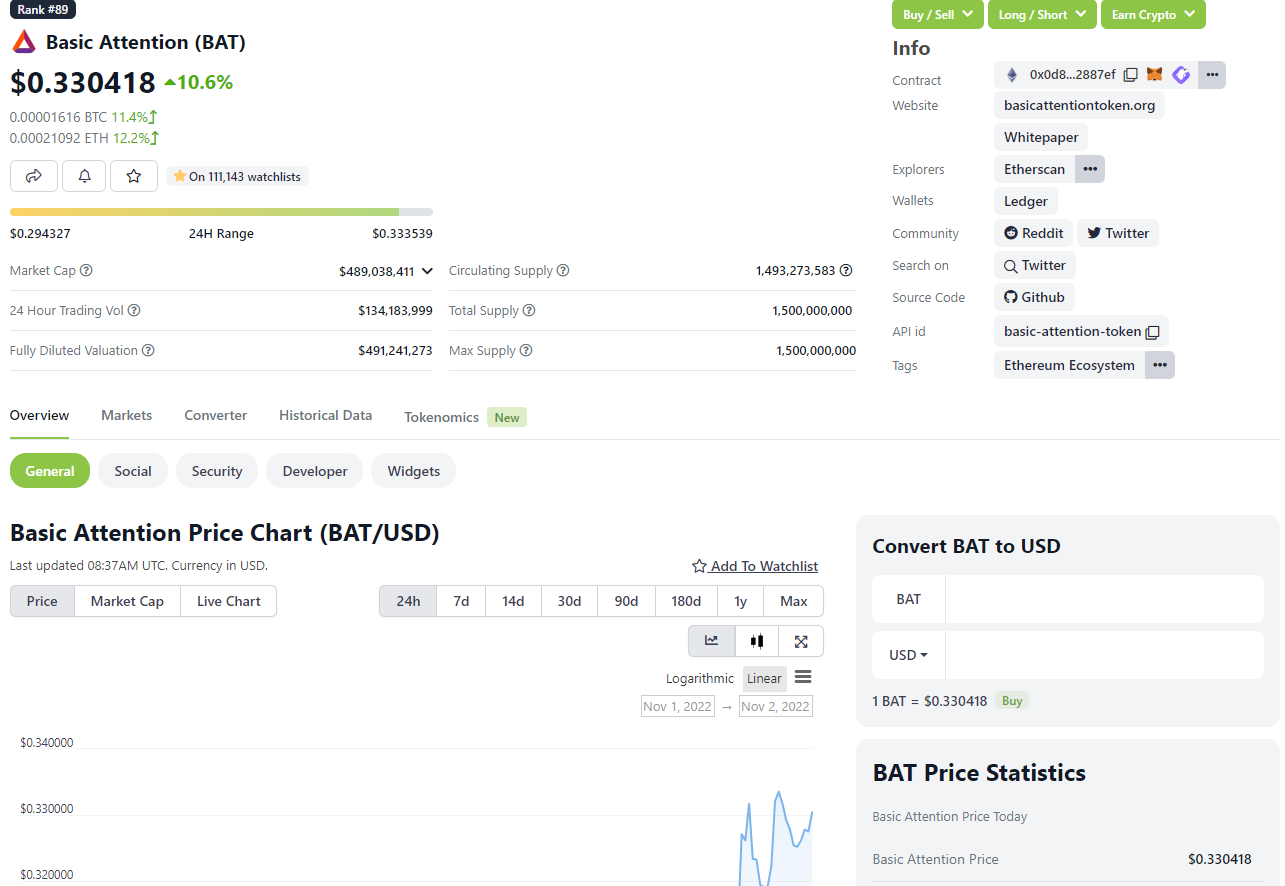This screenshot has width=1285, height=886.
Task: Select the Price chart toggle
Action: pyautogui.click(x=42, y=601)
